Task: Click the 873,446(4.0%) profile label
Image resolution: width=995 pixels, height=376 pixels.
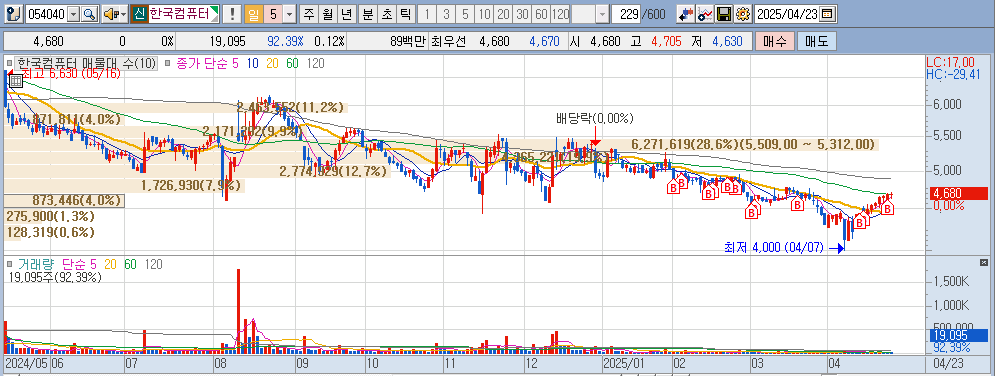Action: [76, 200]
